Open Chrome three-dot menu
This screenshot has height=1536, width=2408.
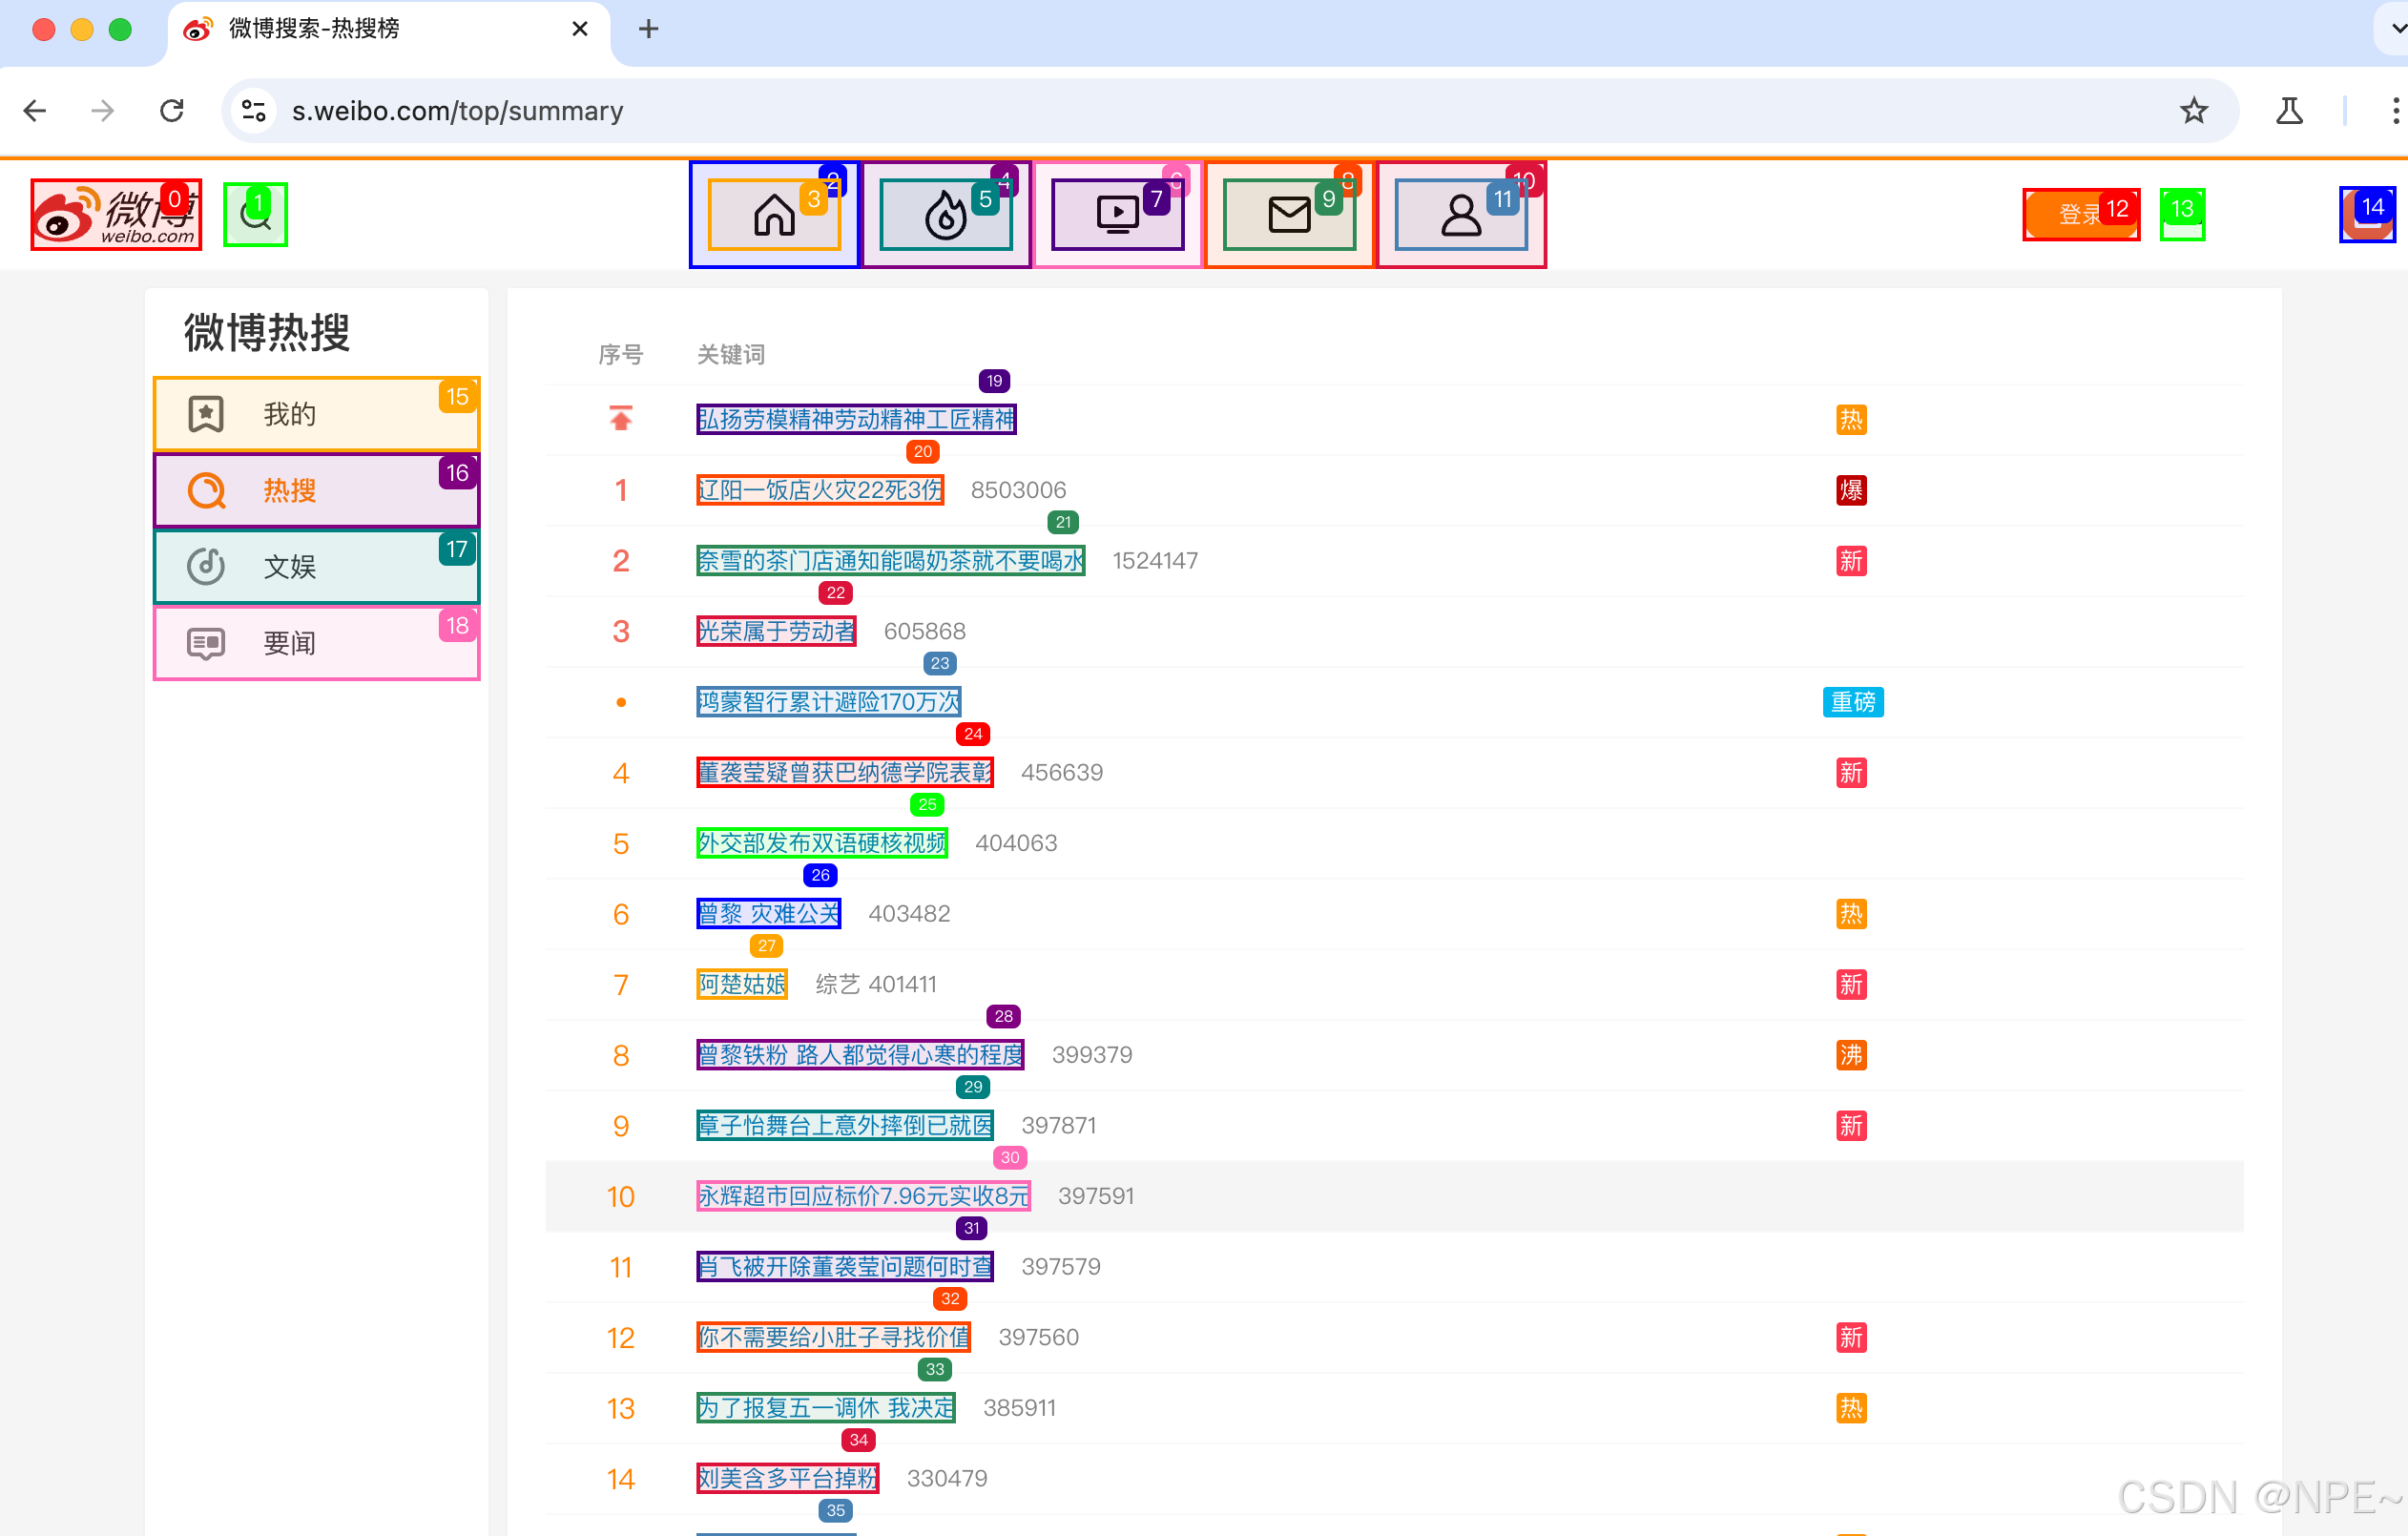tap(2394, 110)
